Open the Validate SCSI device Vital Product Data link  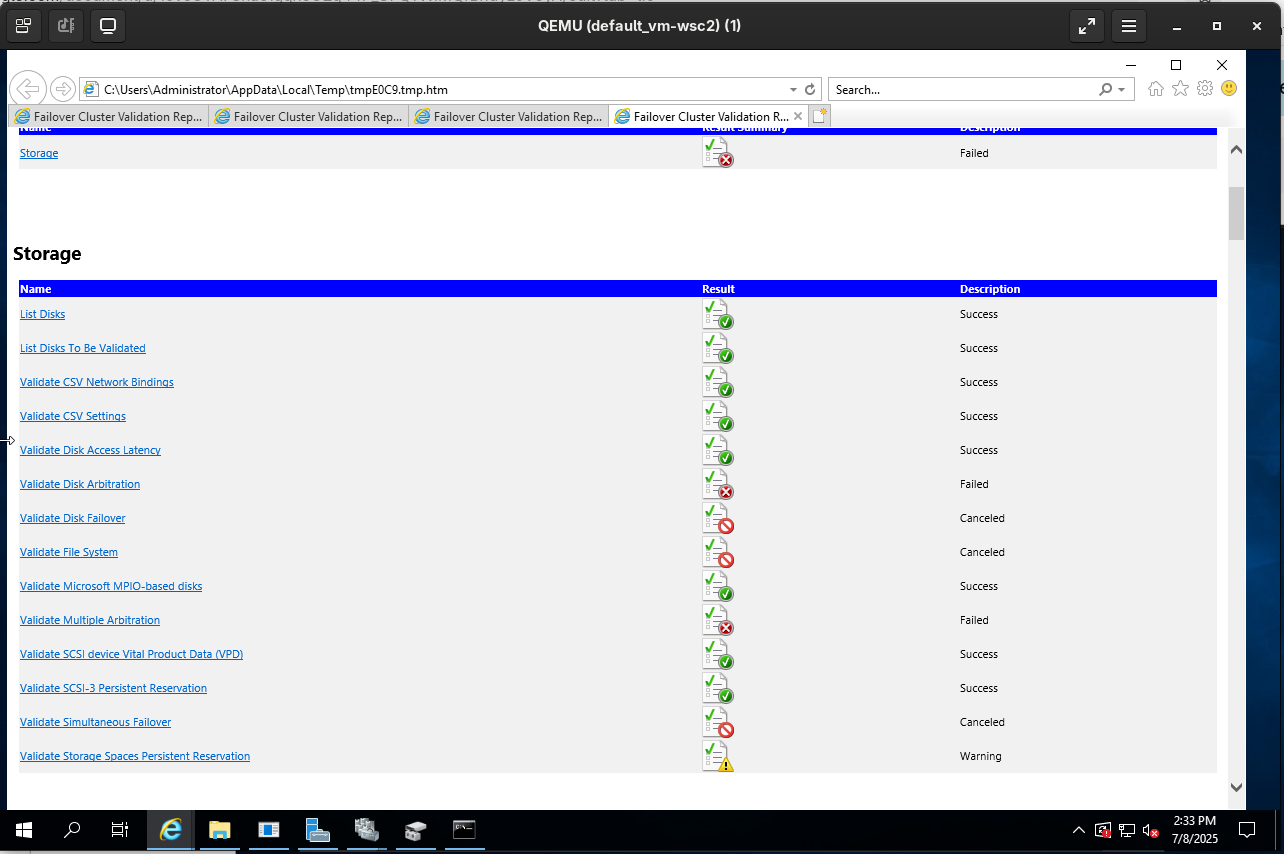132,654
